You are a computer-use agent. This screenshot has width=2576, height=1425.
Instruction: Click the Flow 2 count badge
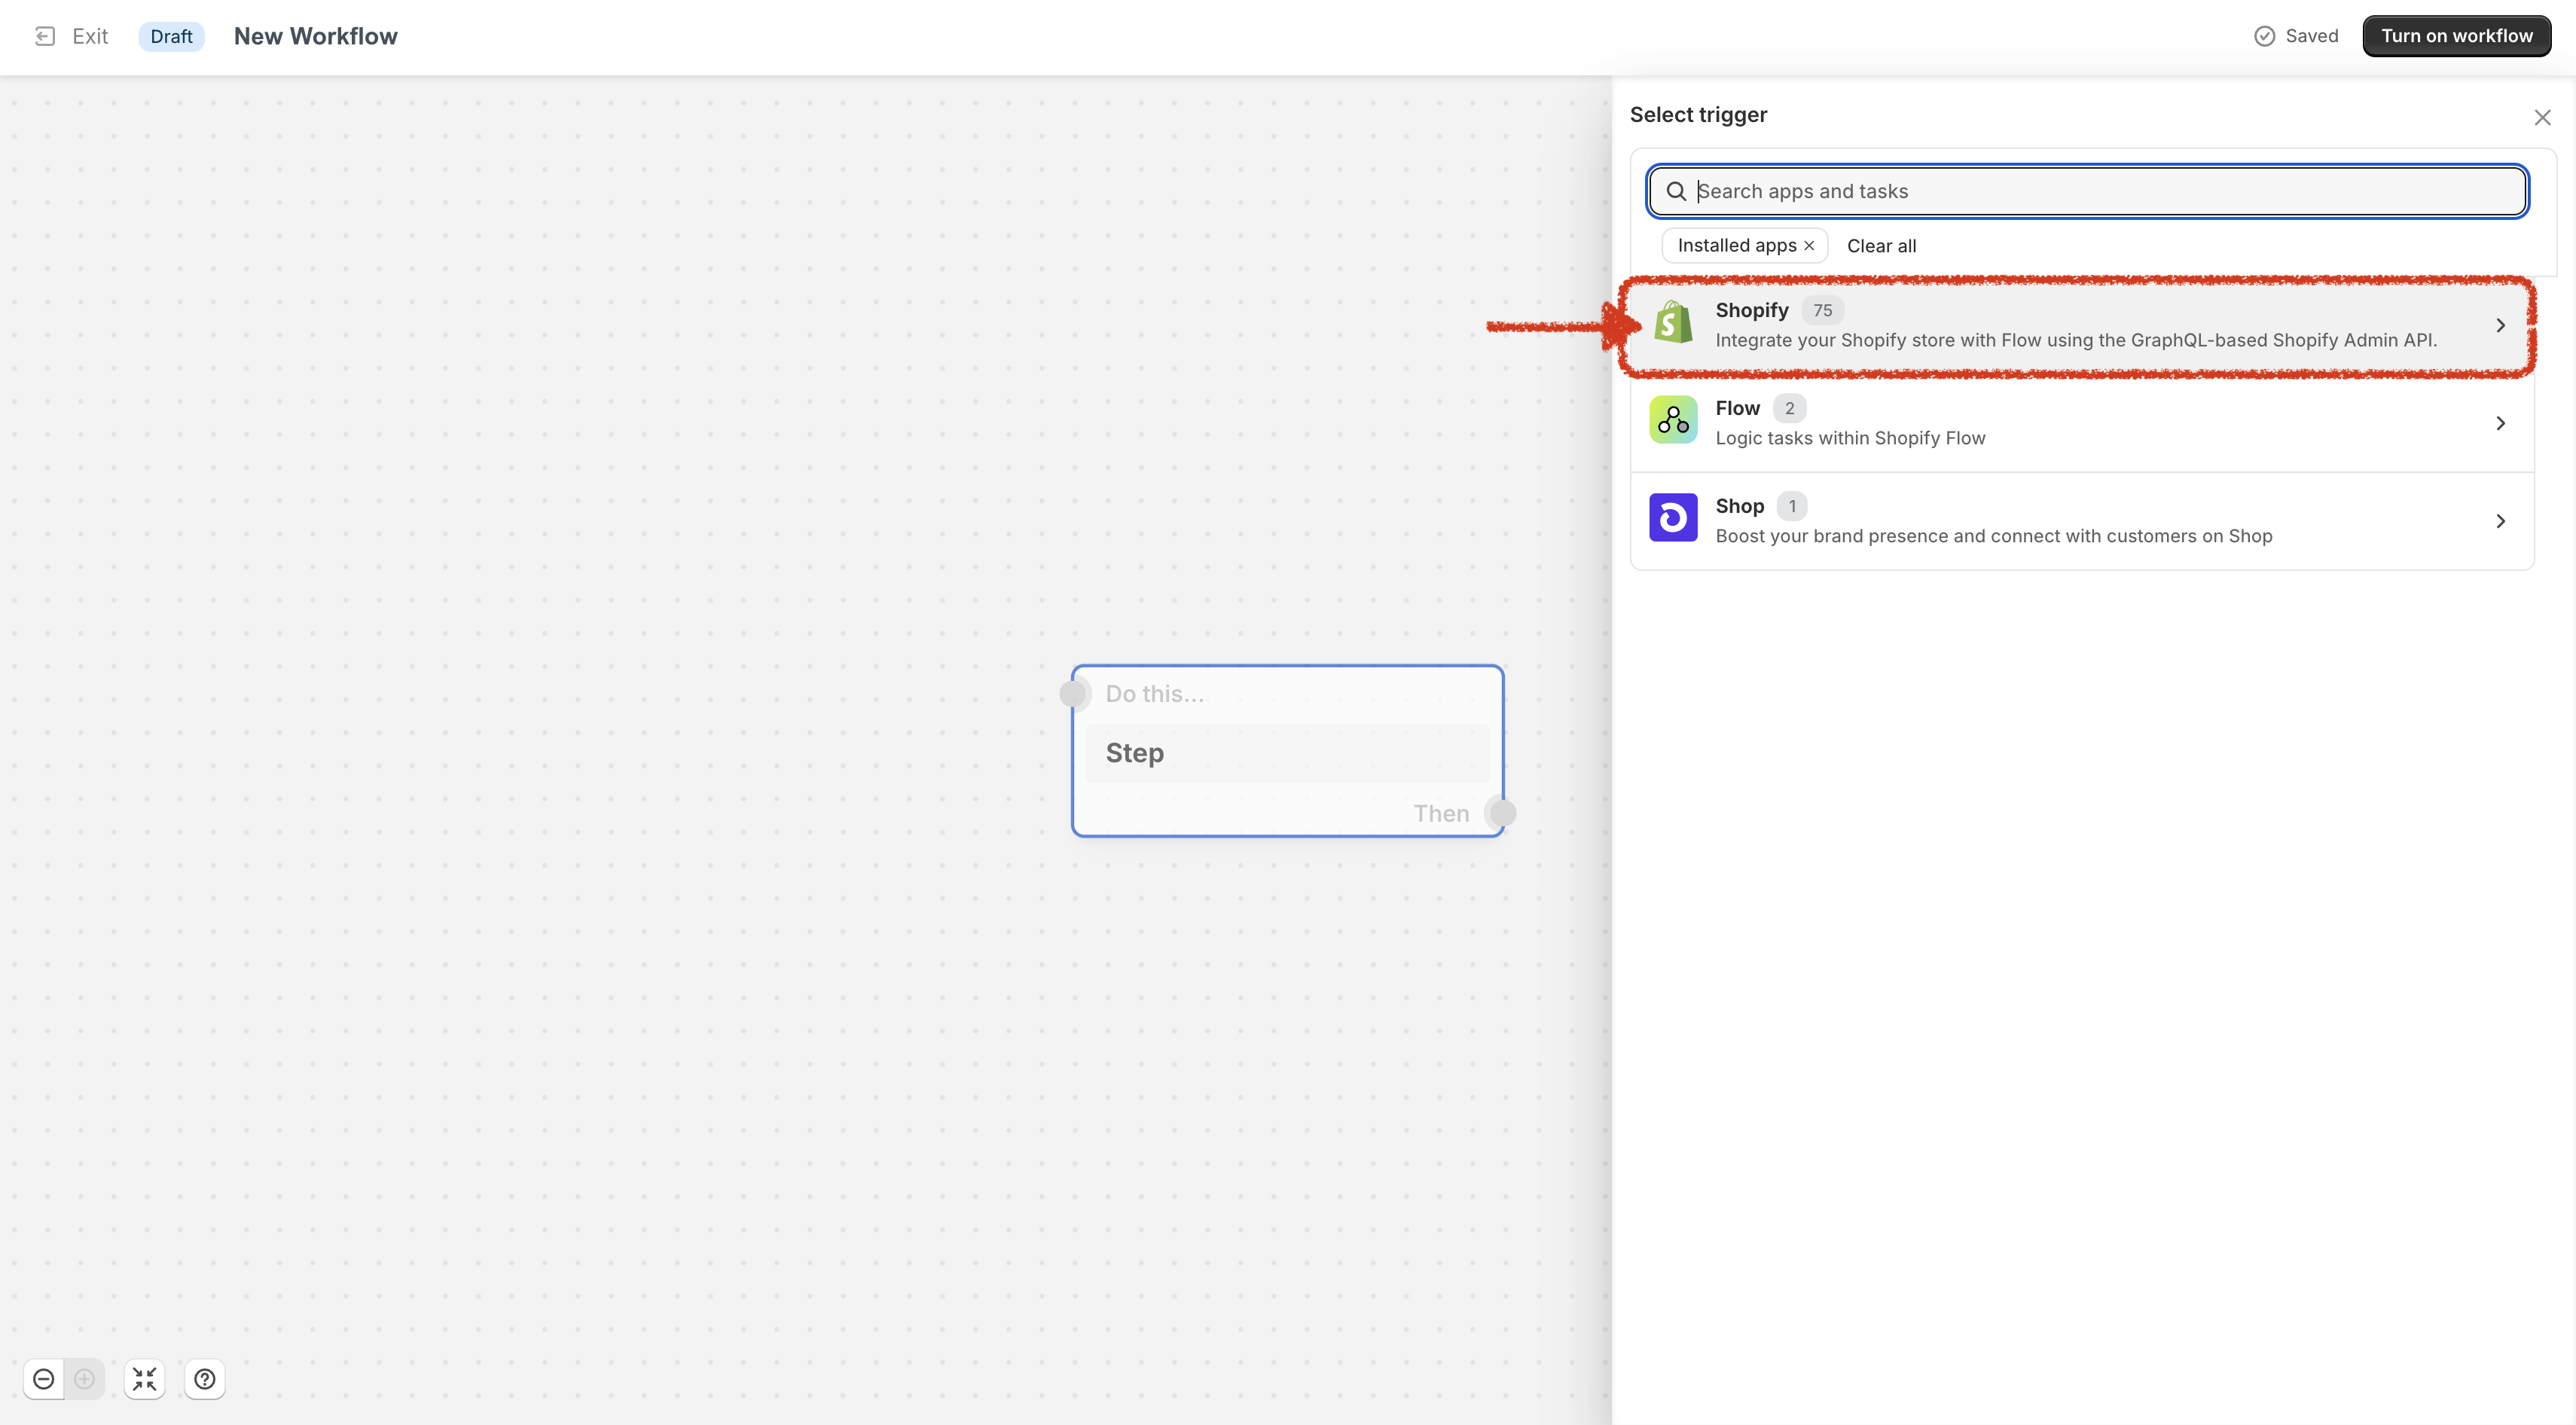1789,408
